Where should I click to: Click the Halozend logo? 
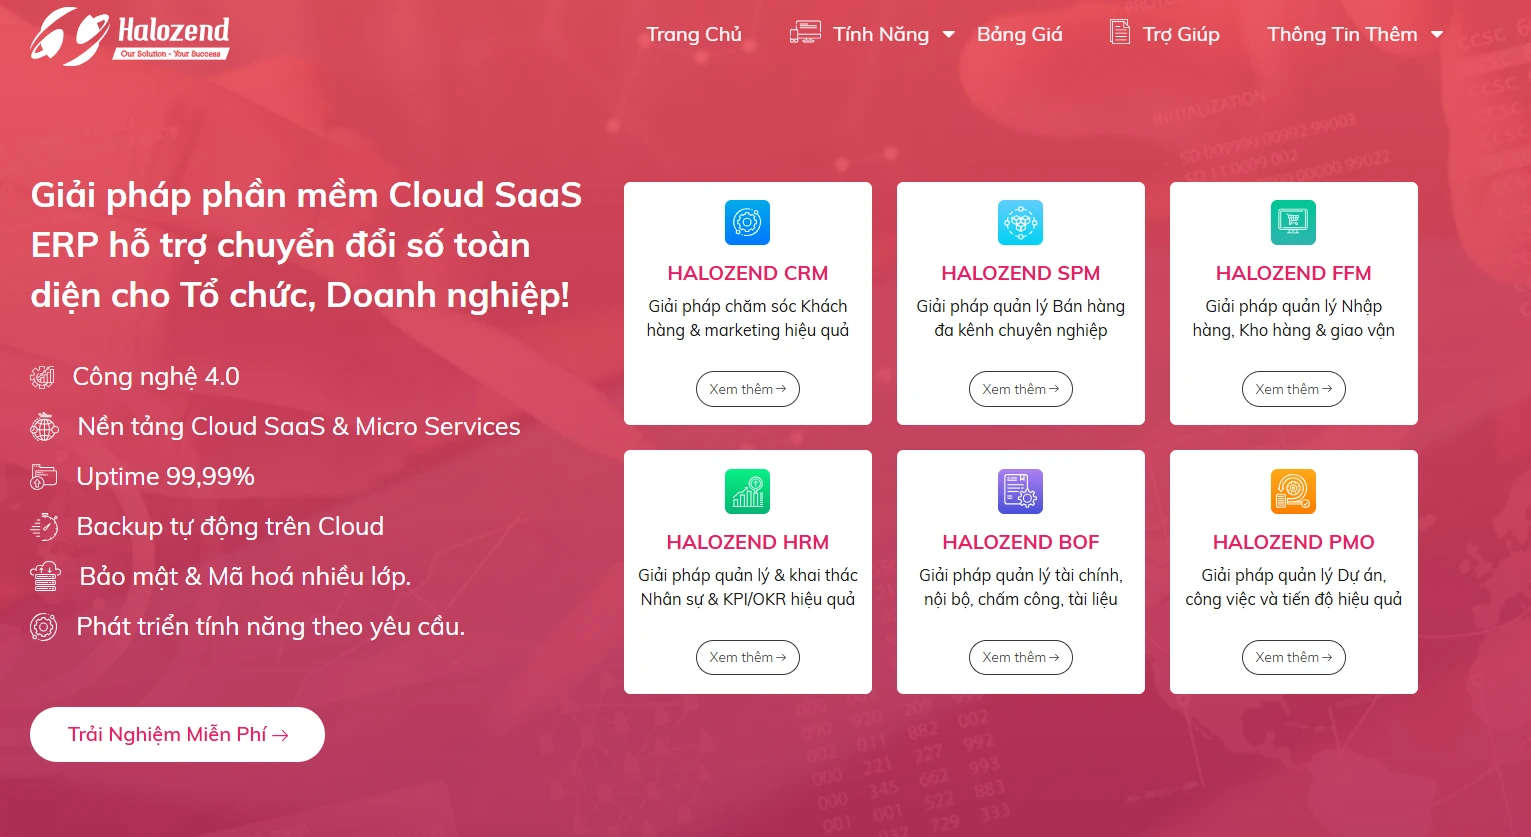(x=130, y=37)
